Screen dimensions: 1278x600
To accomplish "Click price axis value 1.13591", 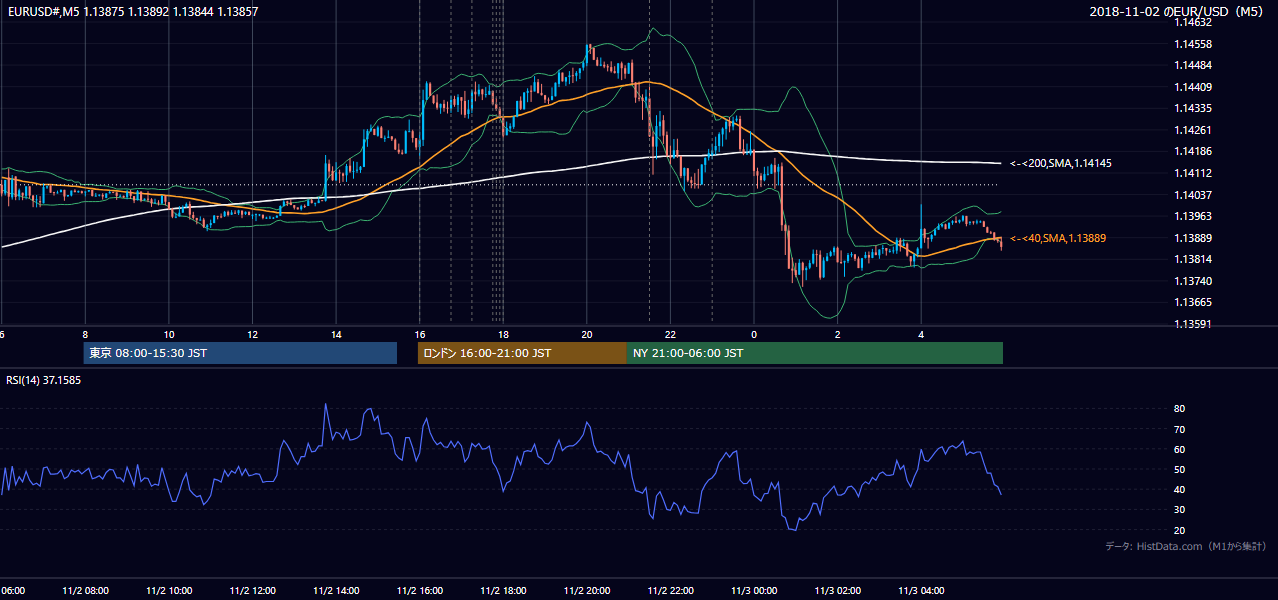I will coord(1193,324).
